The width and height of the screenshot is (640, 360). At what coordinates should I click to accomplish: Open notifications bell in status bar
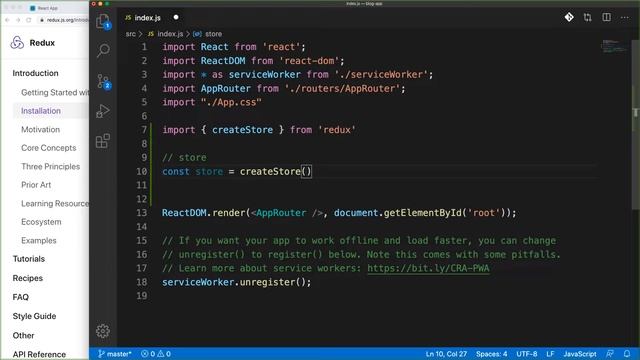click(627, 354)
